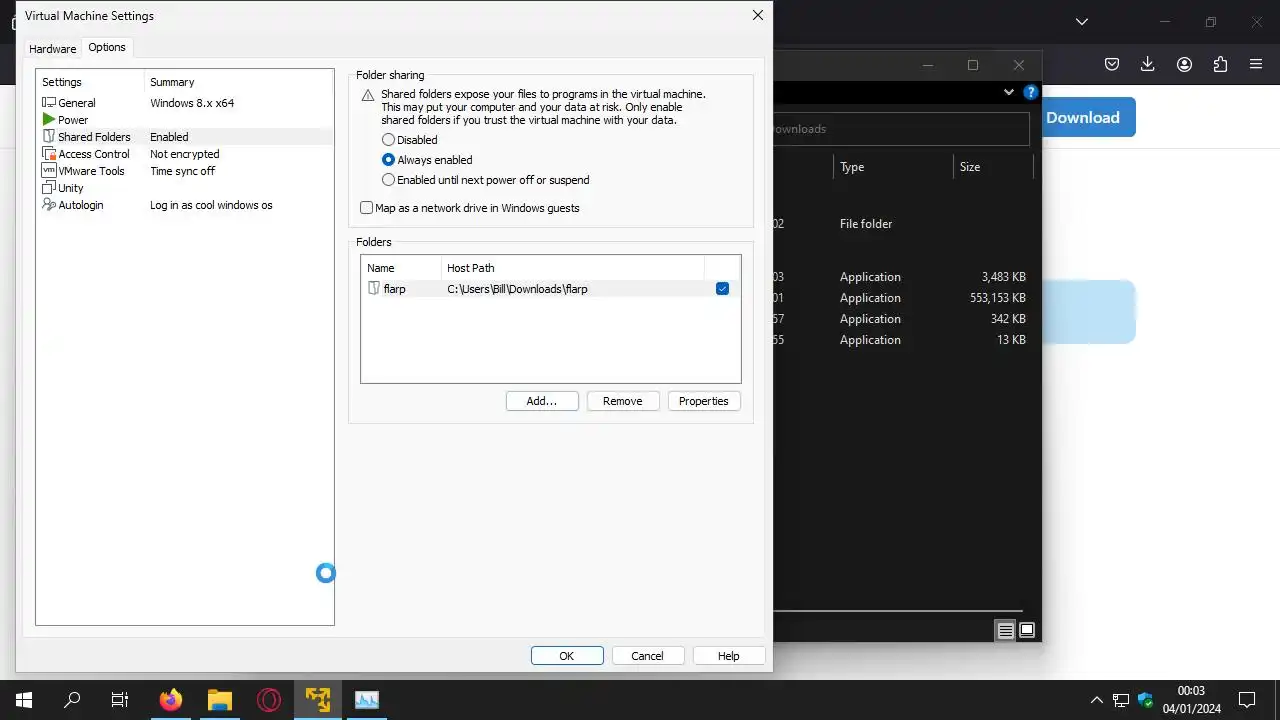Expand the Explorer ribbon chevron
The image size is (1280, 720).
point(1009,92)
